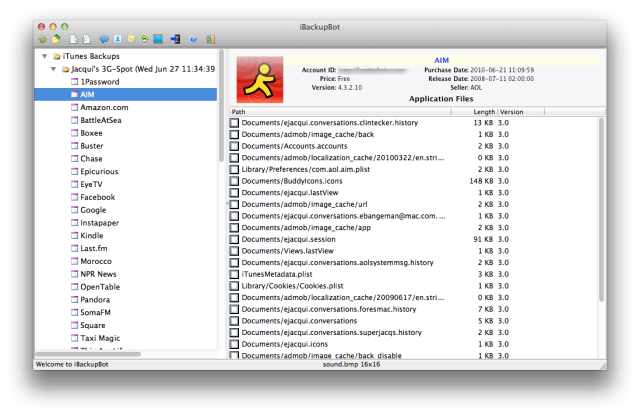Select the Documents/ejacqui.lastView row
The image size is (640, 416).
click(413, 193)
